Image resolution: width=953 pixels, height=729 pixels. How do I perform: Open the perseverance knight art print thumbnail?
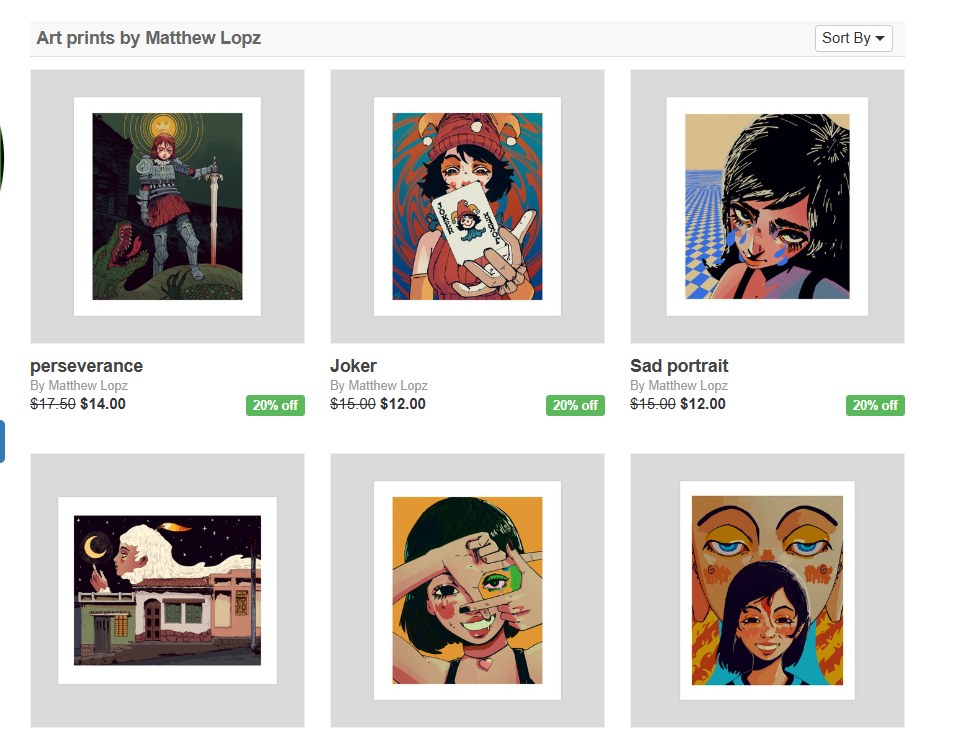pos(167,206)
